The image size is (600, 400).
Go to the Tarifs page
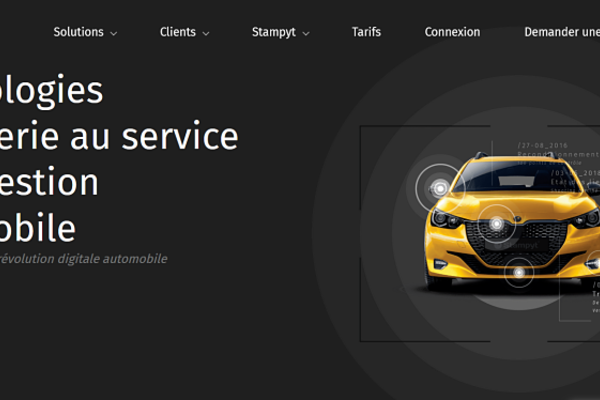pos(366,32)
